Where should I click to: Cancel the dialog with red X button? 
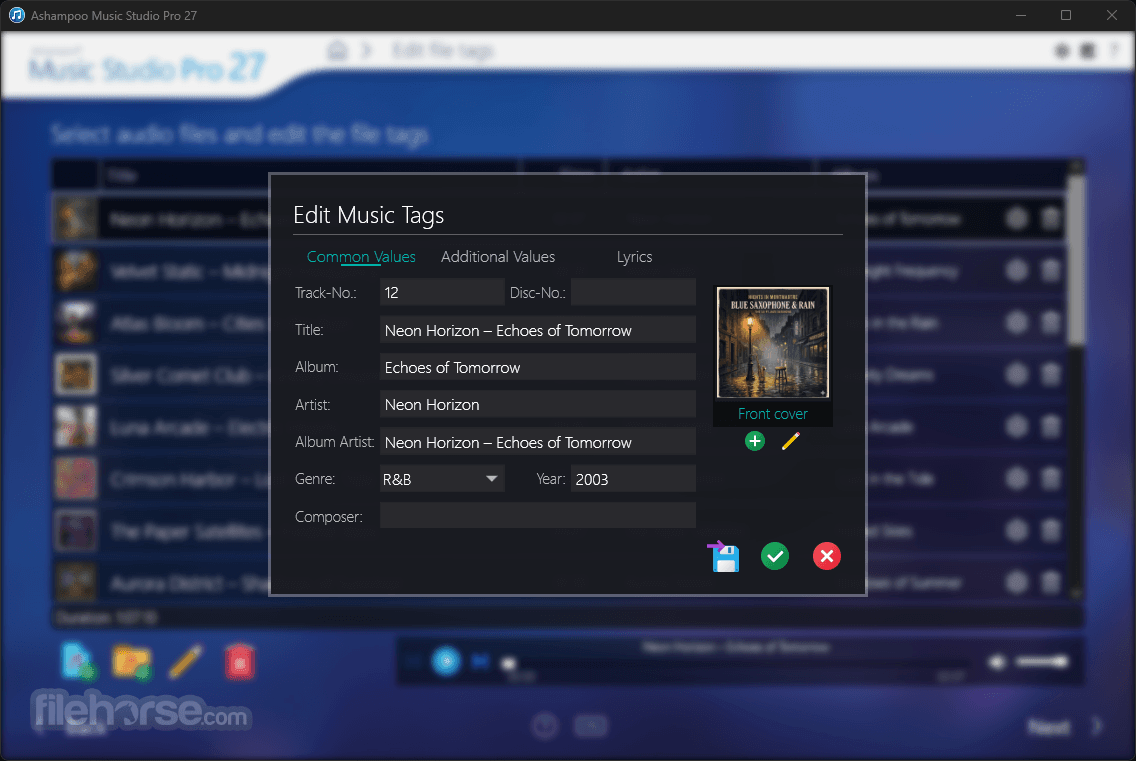[827, 556]
